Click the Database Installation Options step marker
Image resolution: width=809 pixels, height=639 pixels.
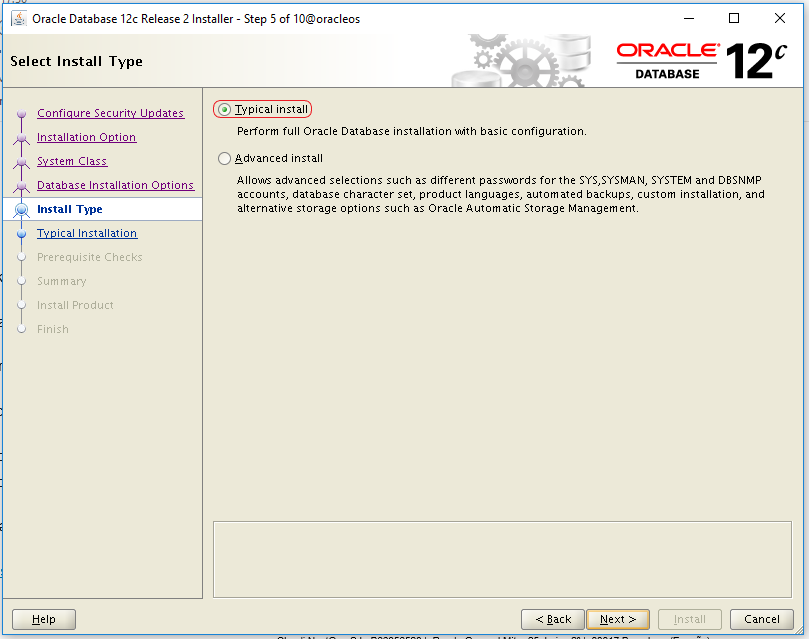pyautogui.click(x=22, y=186)
